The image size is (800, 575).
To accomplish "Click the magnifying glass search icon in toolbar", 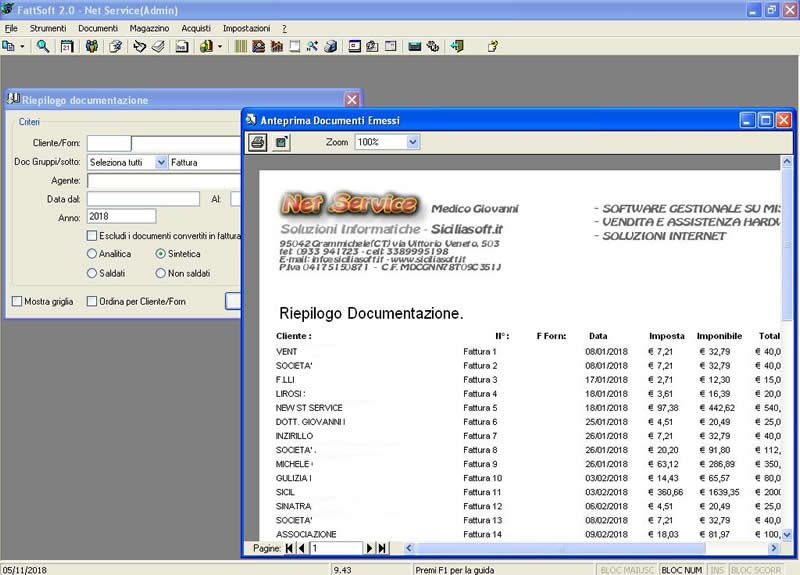I will coord(43,46).
